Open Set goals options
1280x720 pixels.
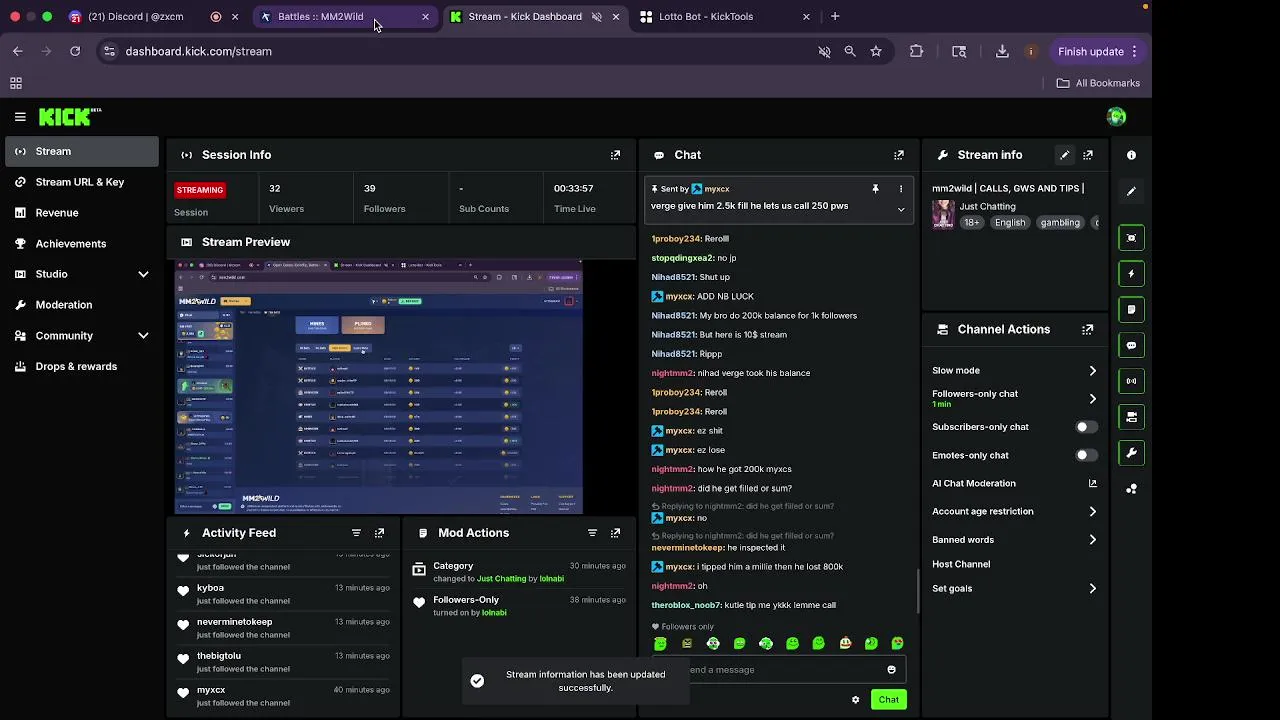[x=1014, y=589]
